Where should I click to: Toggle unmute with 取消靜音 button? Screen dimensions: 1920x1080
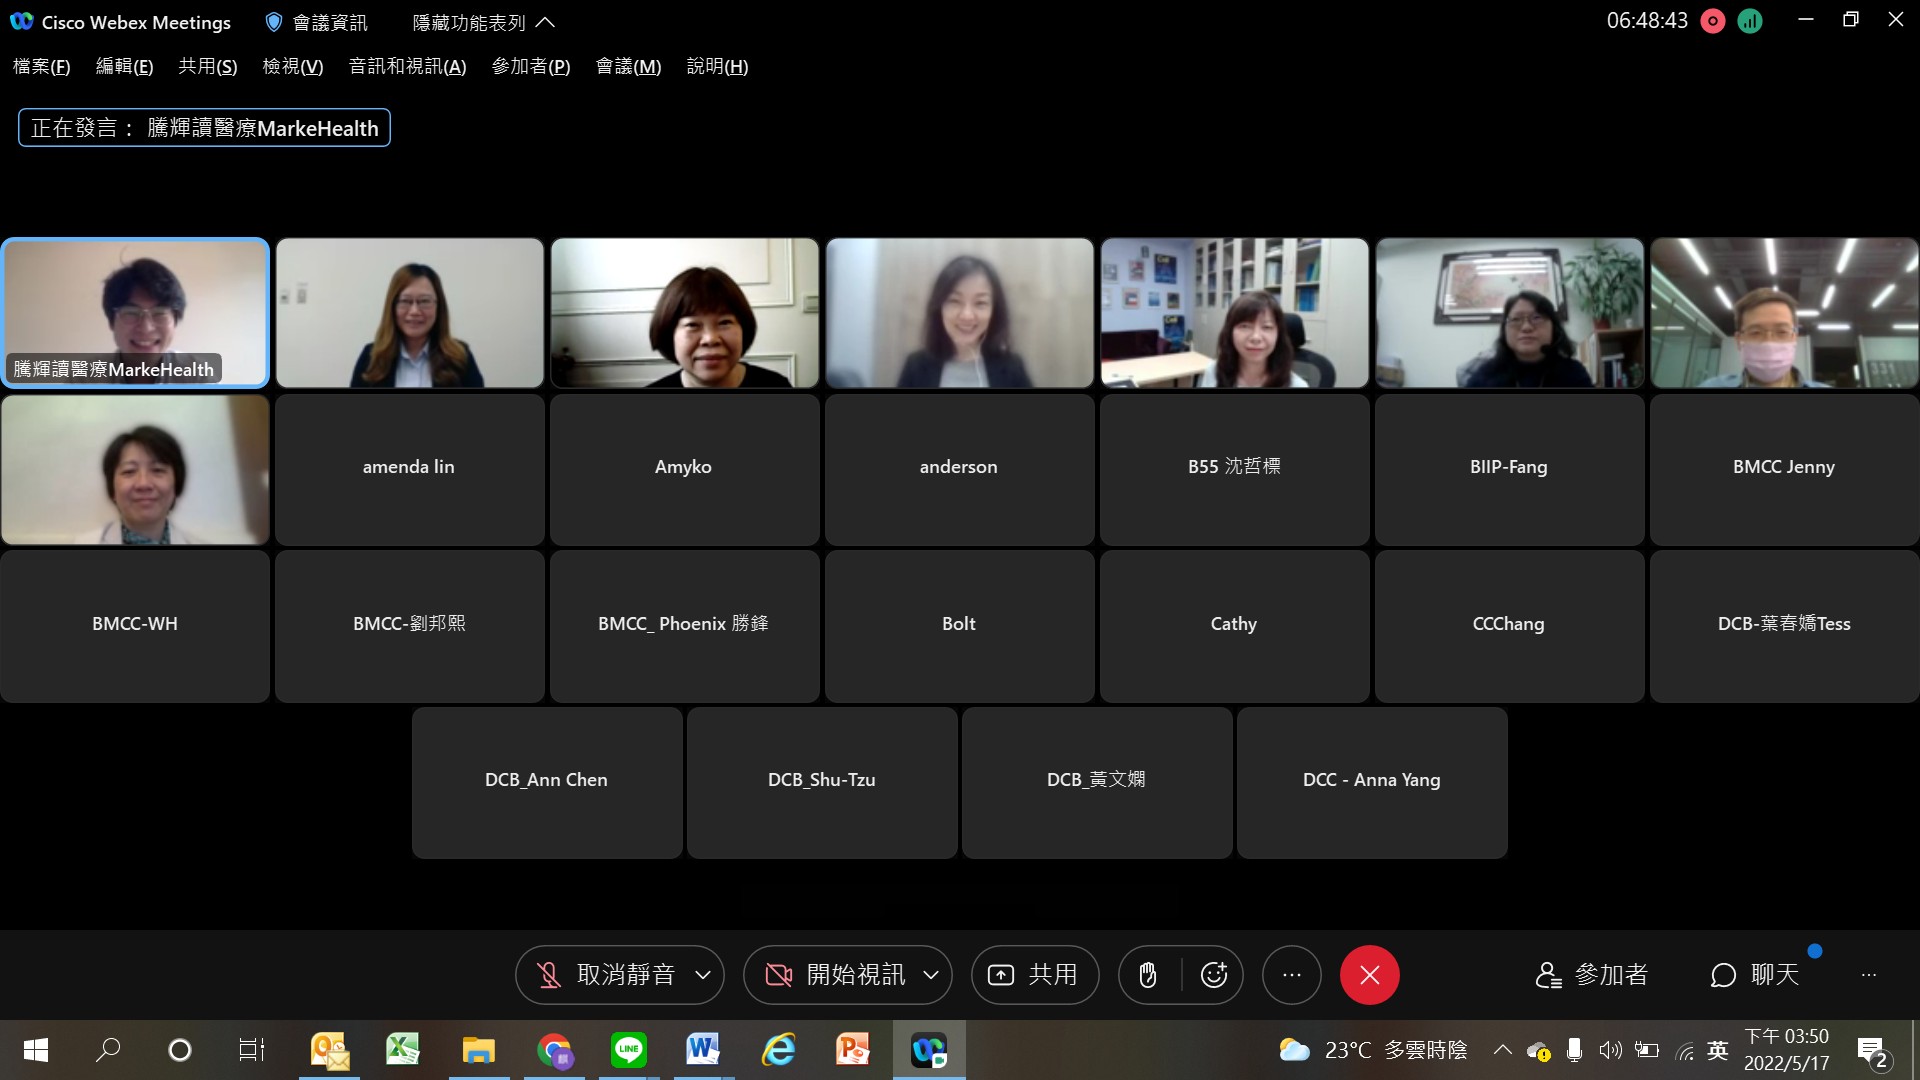606,975
